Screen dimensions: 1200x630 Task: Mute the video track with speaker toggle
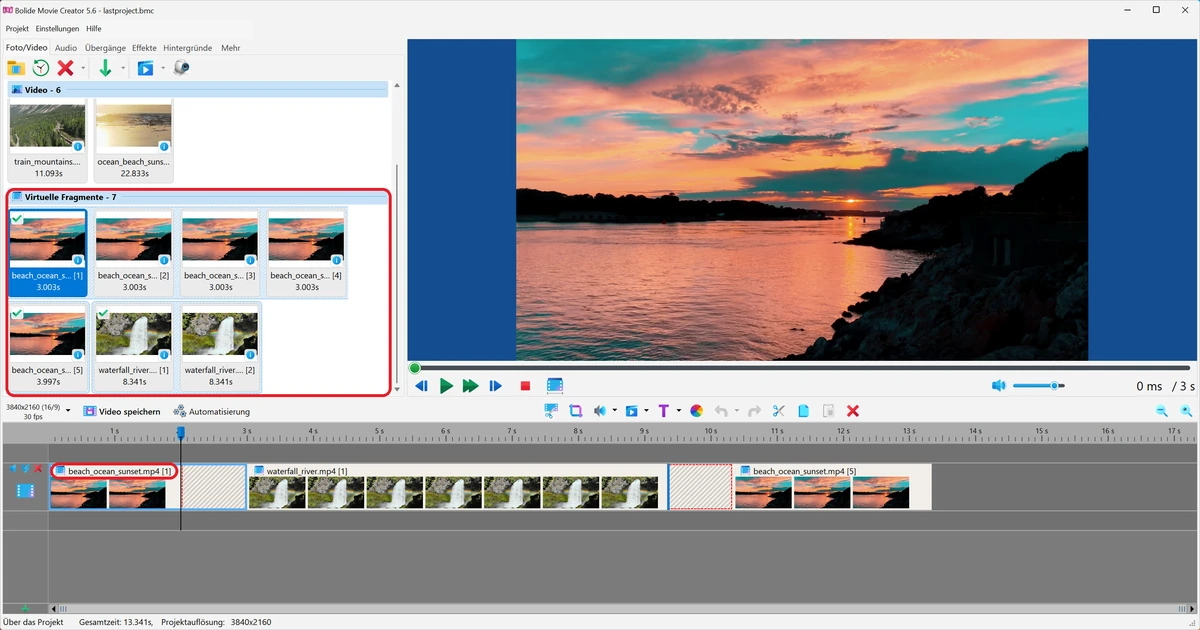pos(14,468)
